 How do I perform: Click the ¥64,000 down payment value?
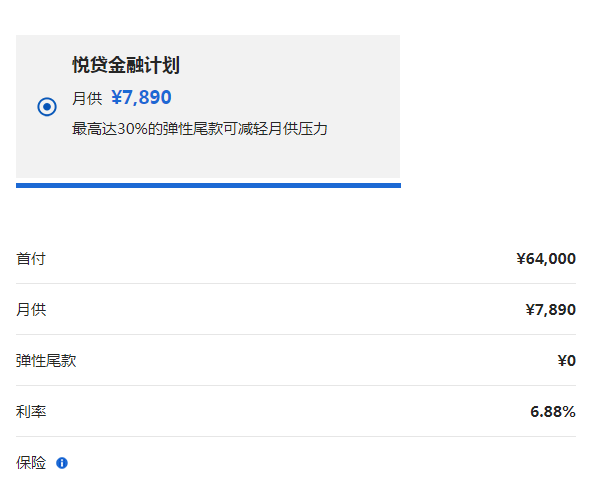tap(546, 258)
